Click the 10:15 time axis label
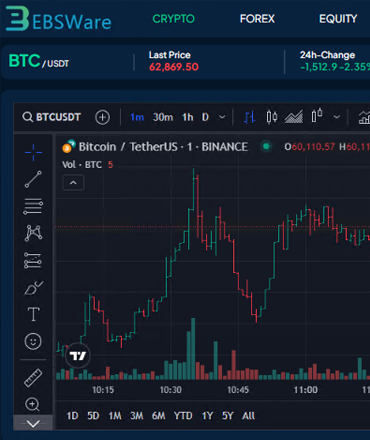Image resolution: width=370 pixels, height=440 pixels. (103, 390)
